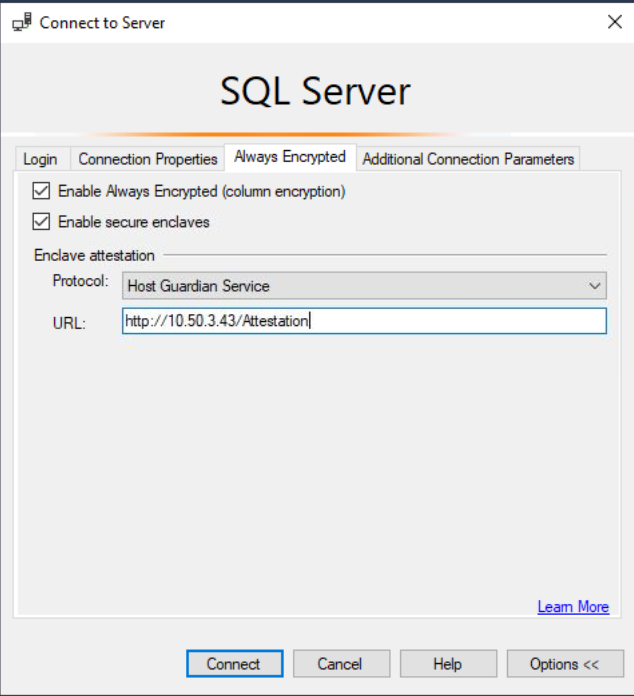
Task: Open Help for this dialog
Action: click(x=448, y=664)
